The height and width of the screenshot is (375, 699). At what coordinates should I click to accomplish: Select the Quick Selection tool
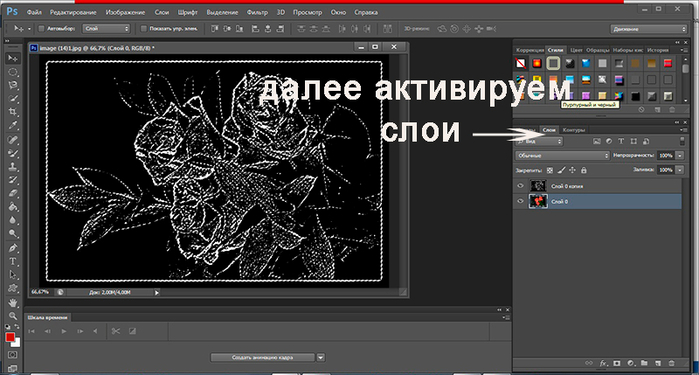12,99
